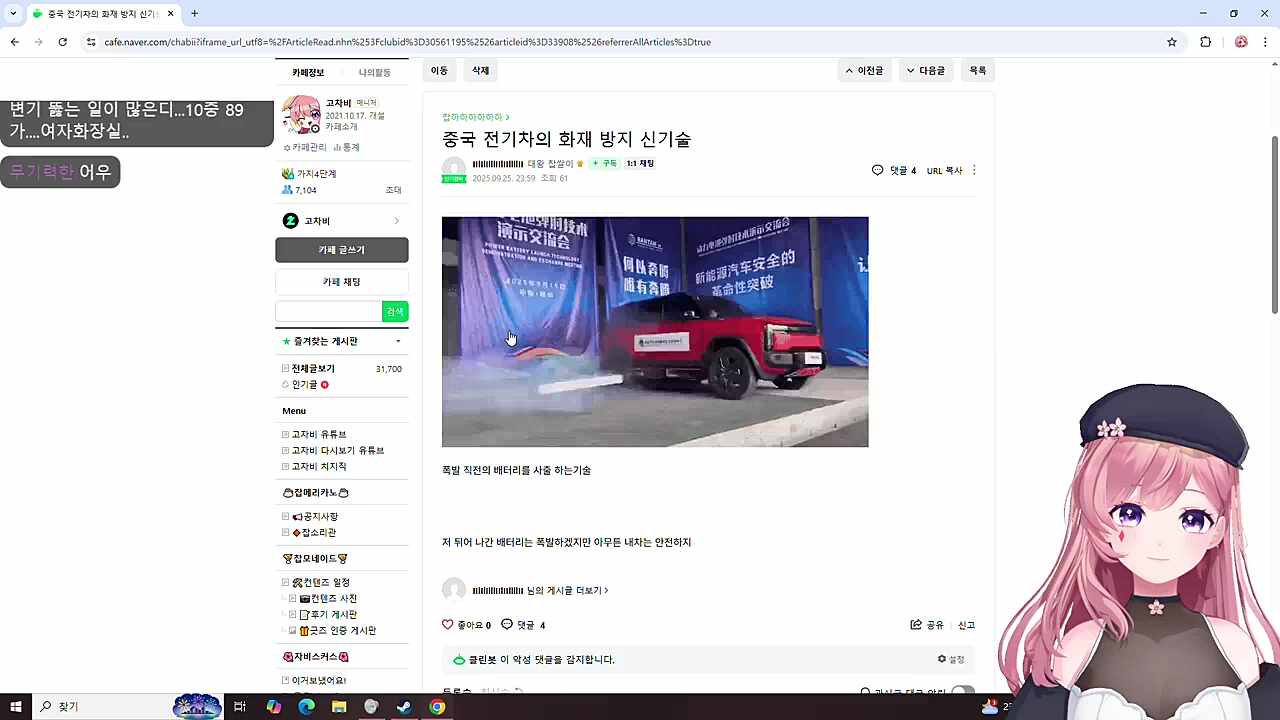Bookmark this page with the star icon
1280x720 pixels.
click(1172, 42)
